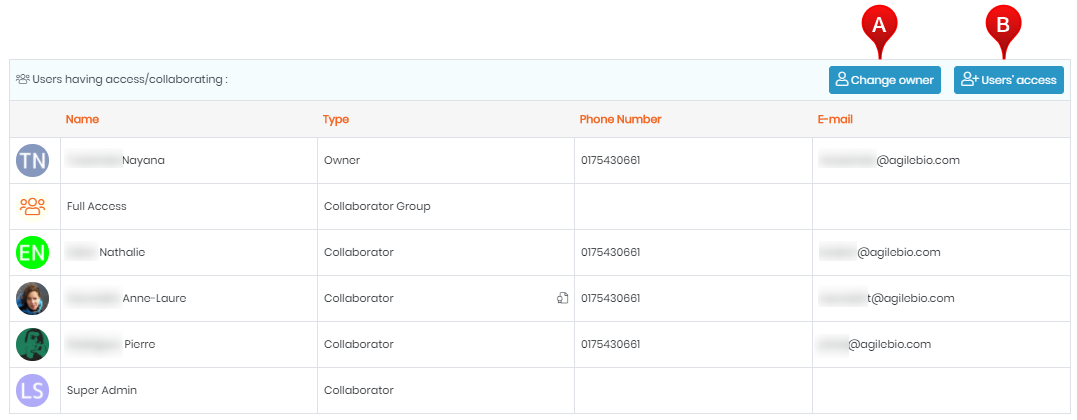Click the users group icon beside 'Users having access'
The height and width of the screenshot is (420, 1077).
23,80
